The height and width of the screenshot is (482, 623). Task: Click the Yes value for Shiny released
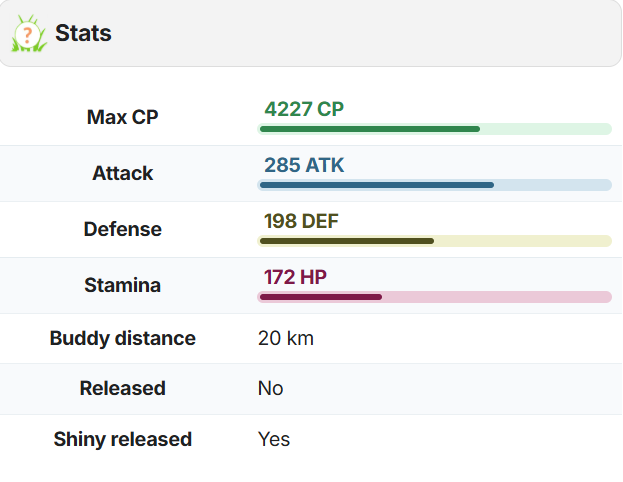click(274, 439)
